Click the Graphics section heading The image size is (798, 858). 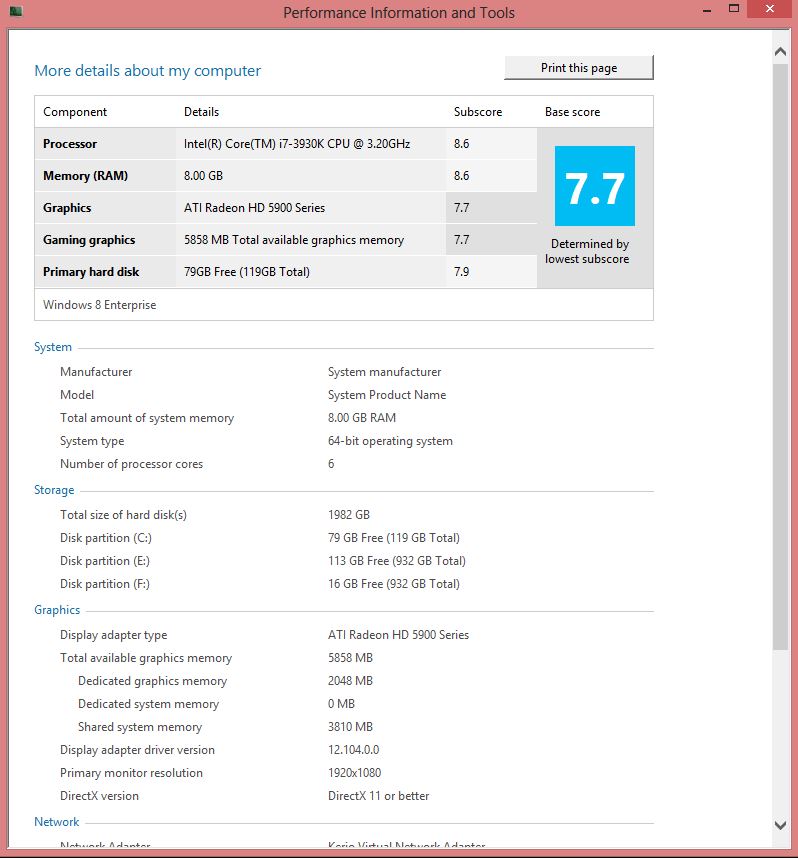(x=57, y=610)
